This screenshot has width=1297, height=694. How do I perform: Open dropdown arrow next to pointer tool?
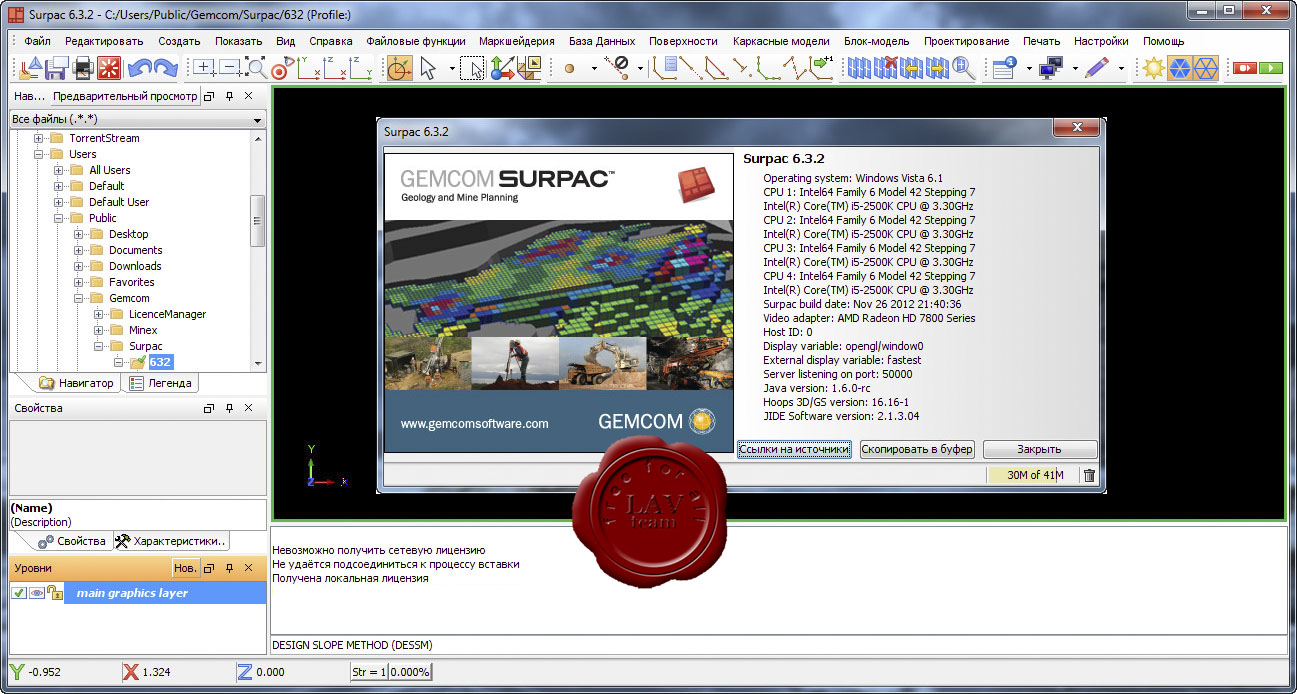point(452,69)
